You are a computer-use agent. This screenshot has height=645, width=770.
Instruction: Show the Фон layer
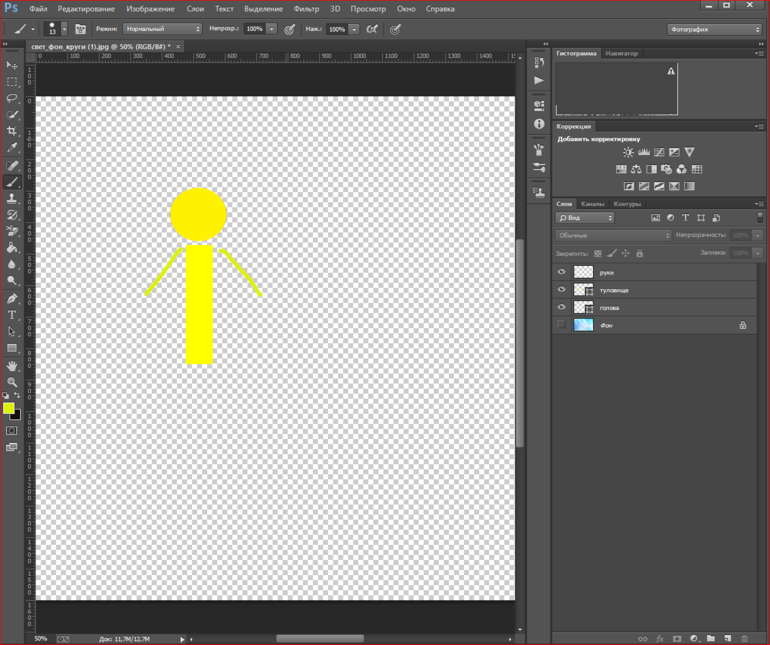[x=562, y=325]
